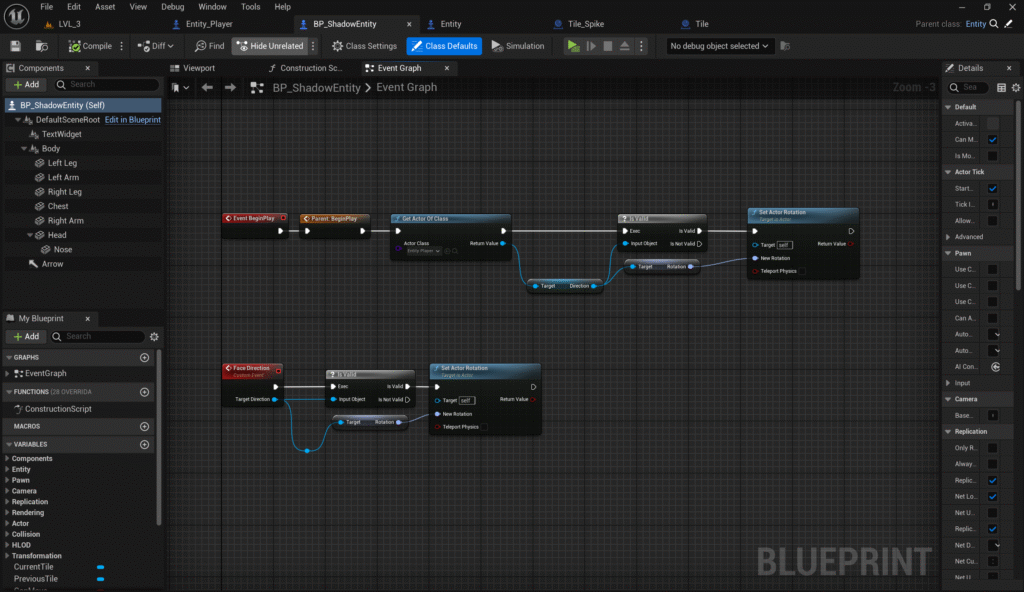Screen dimensions: 1024x592
Task: Click the Find button in the toolbar
Action: click(210, 46)
